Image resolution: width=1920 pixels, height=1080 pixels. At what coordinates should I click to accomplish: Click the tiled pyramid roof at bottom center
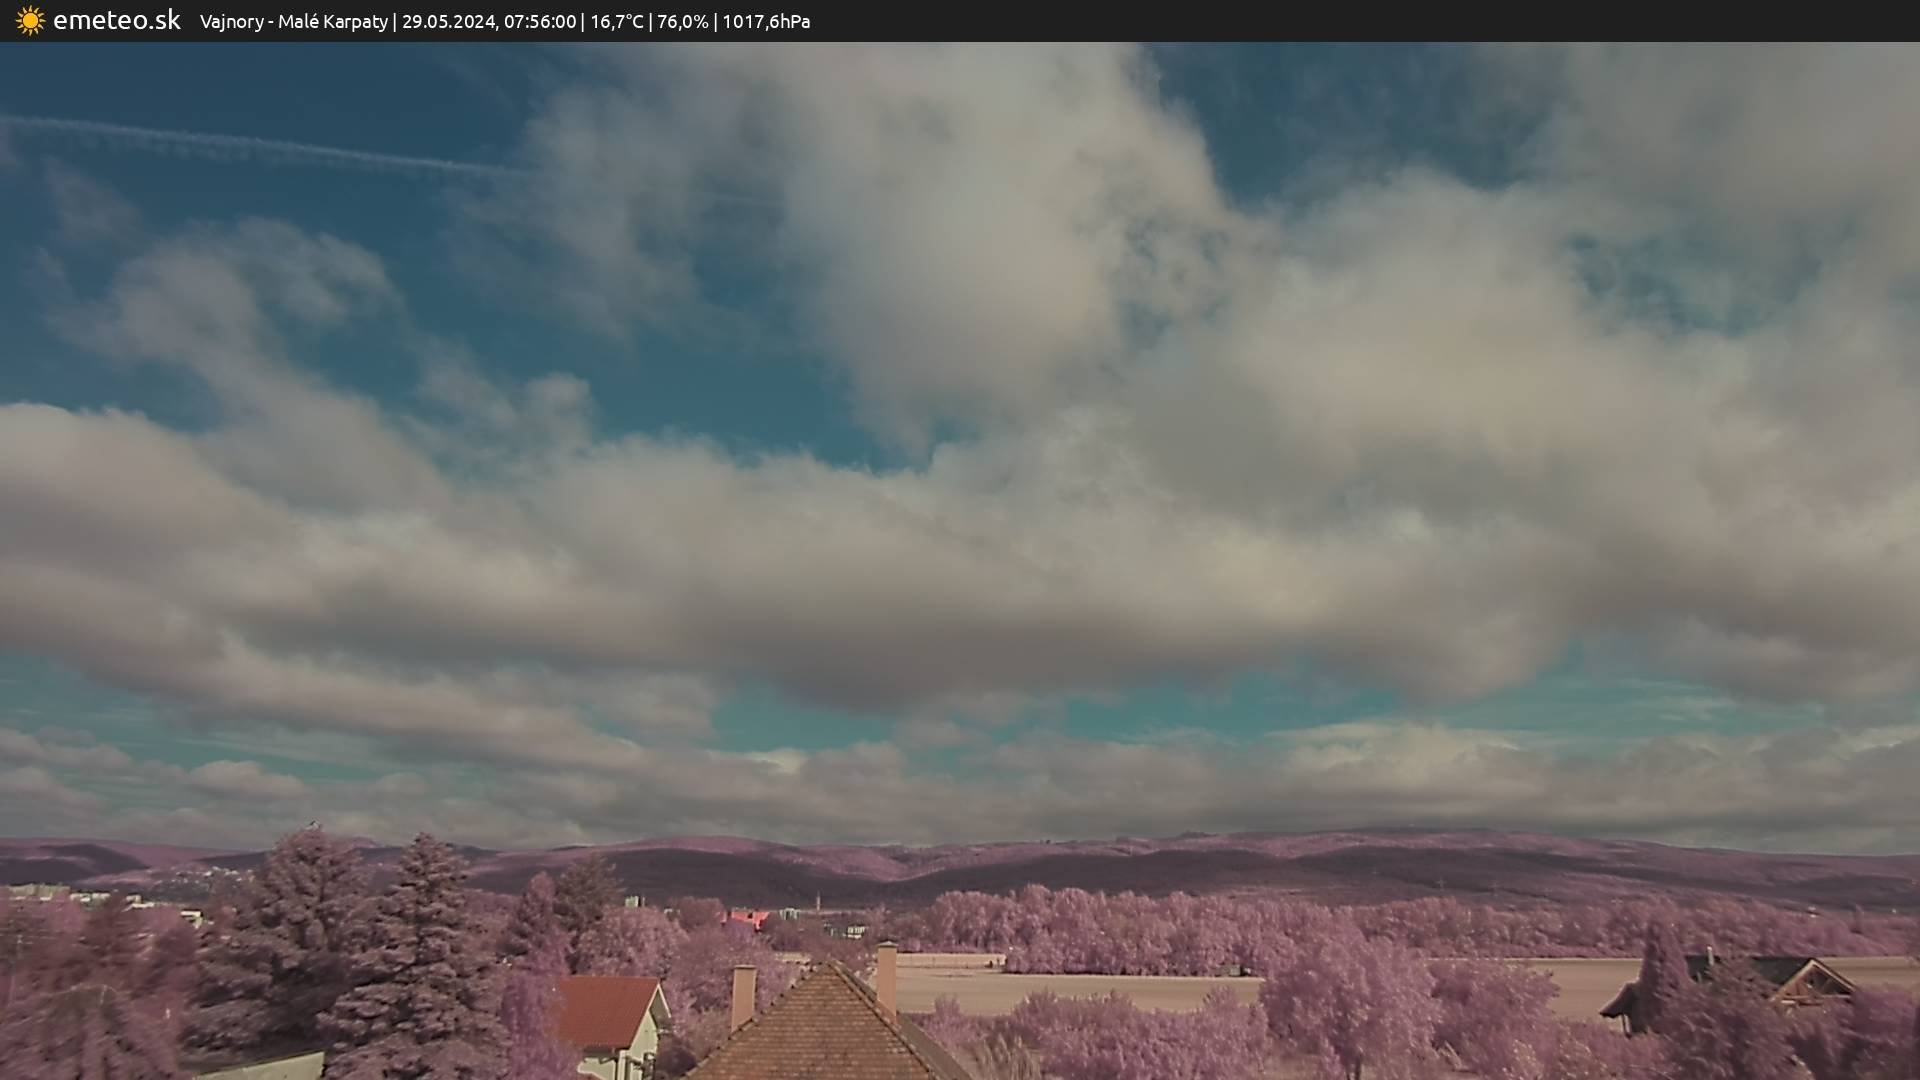tap(820, 1030)
